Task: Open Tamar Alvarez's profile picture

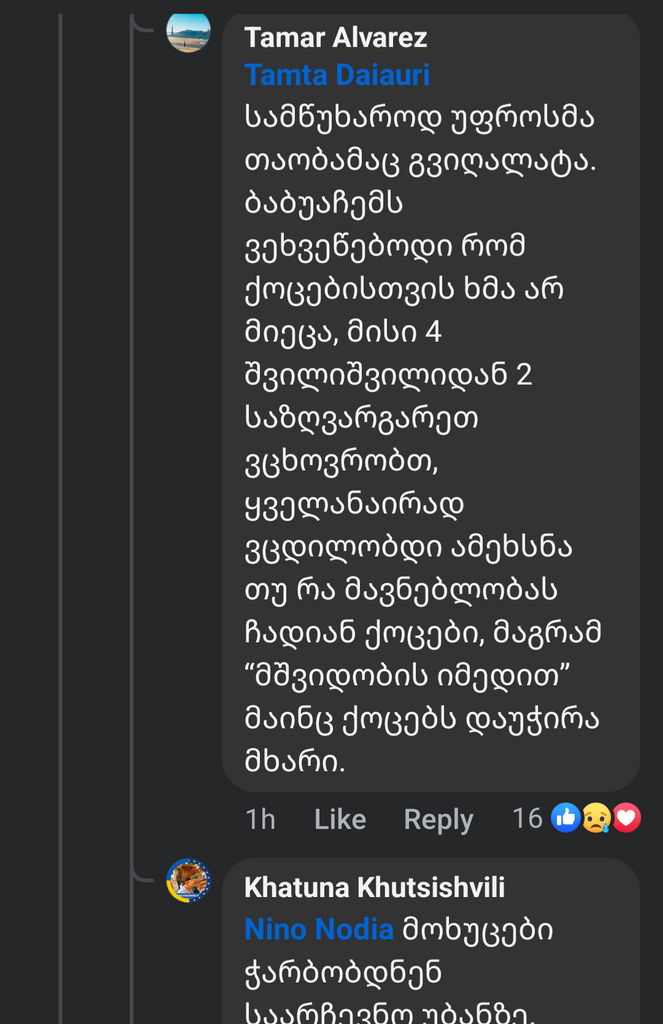Action: coord(189,33)
